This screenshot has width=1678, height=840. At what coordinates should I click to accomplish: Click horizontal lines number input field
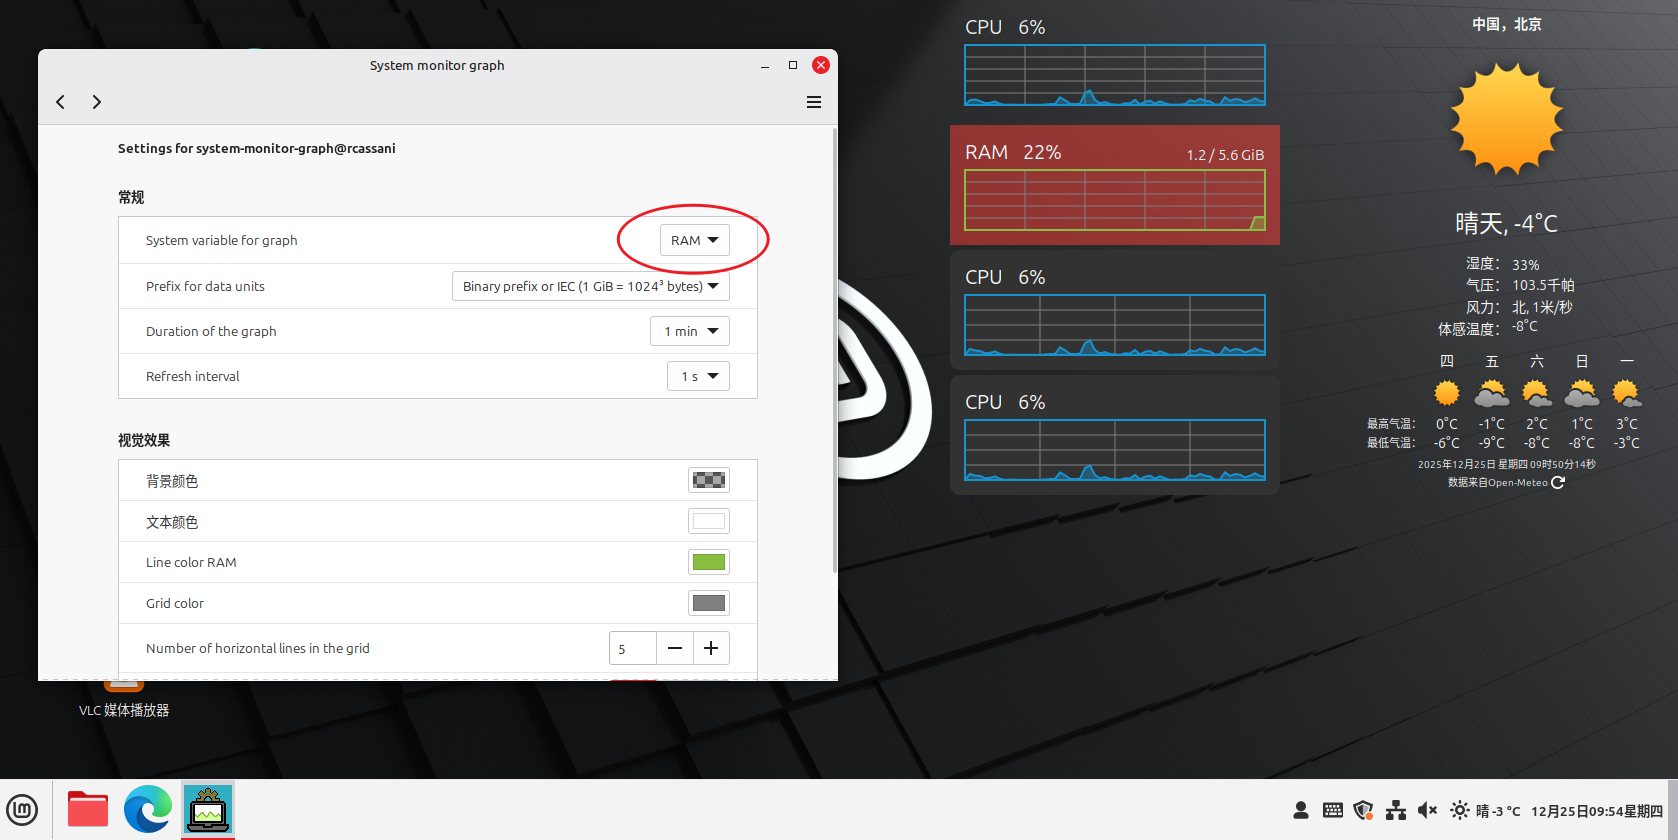[633, 648]
